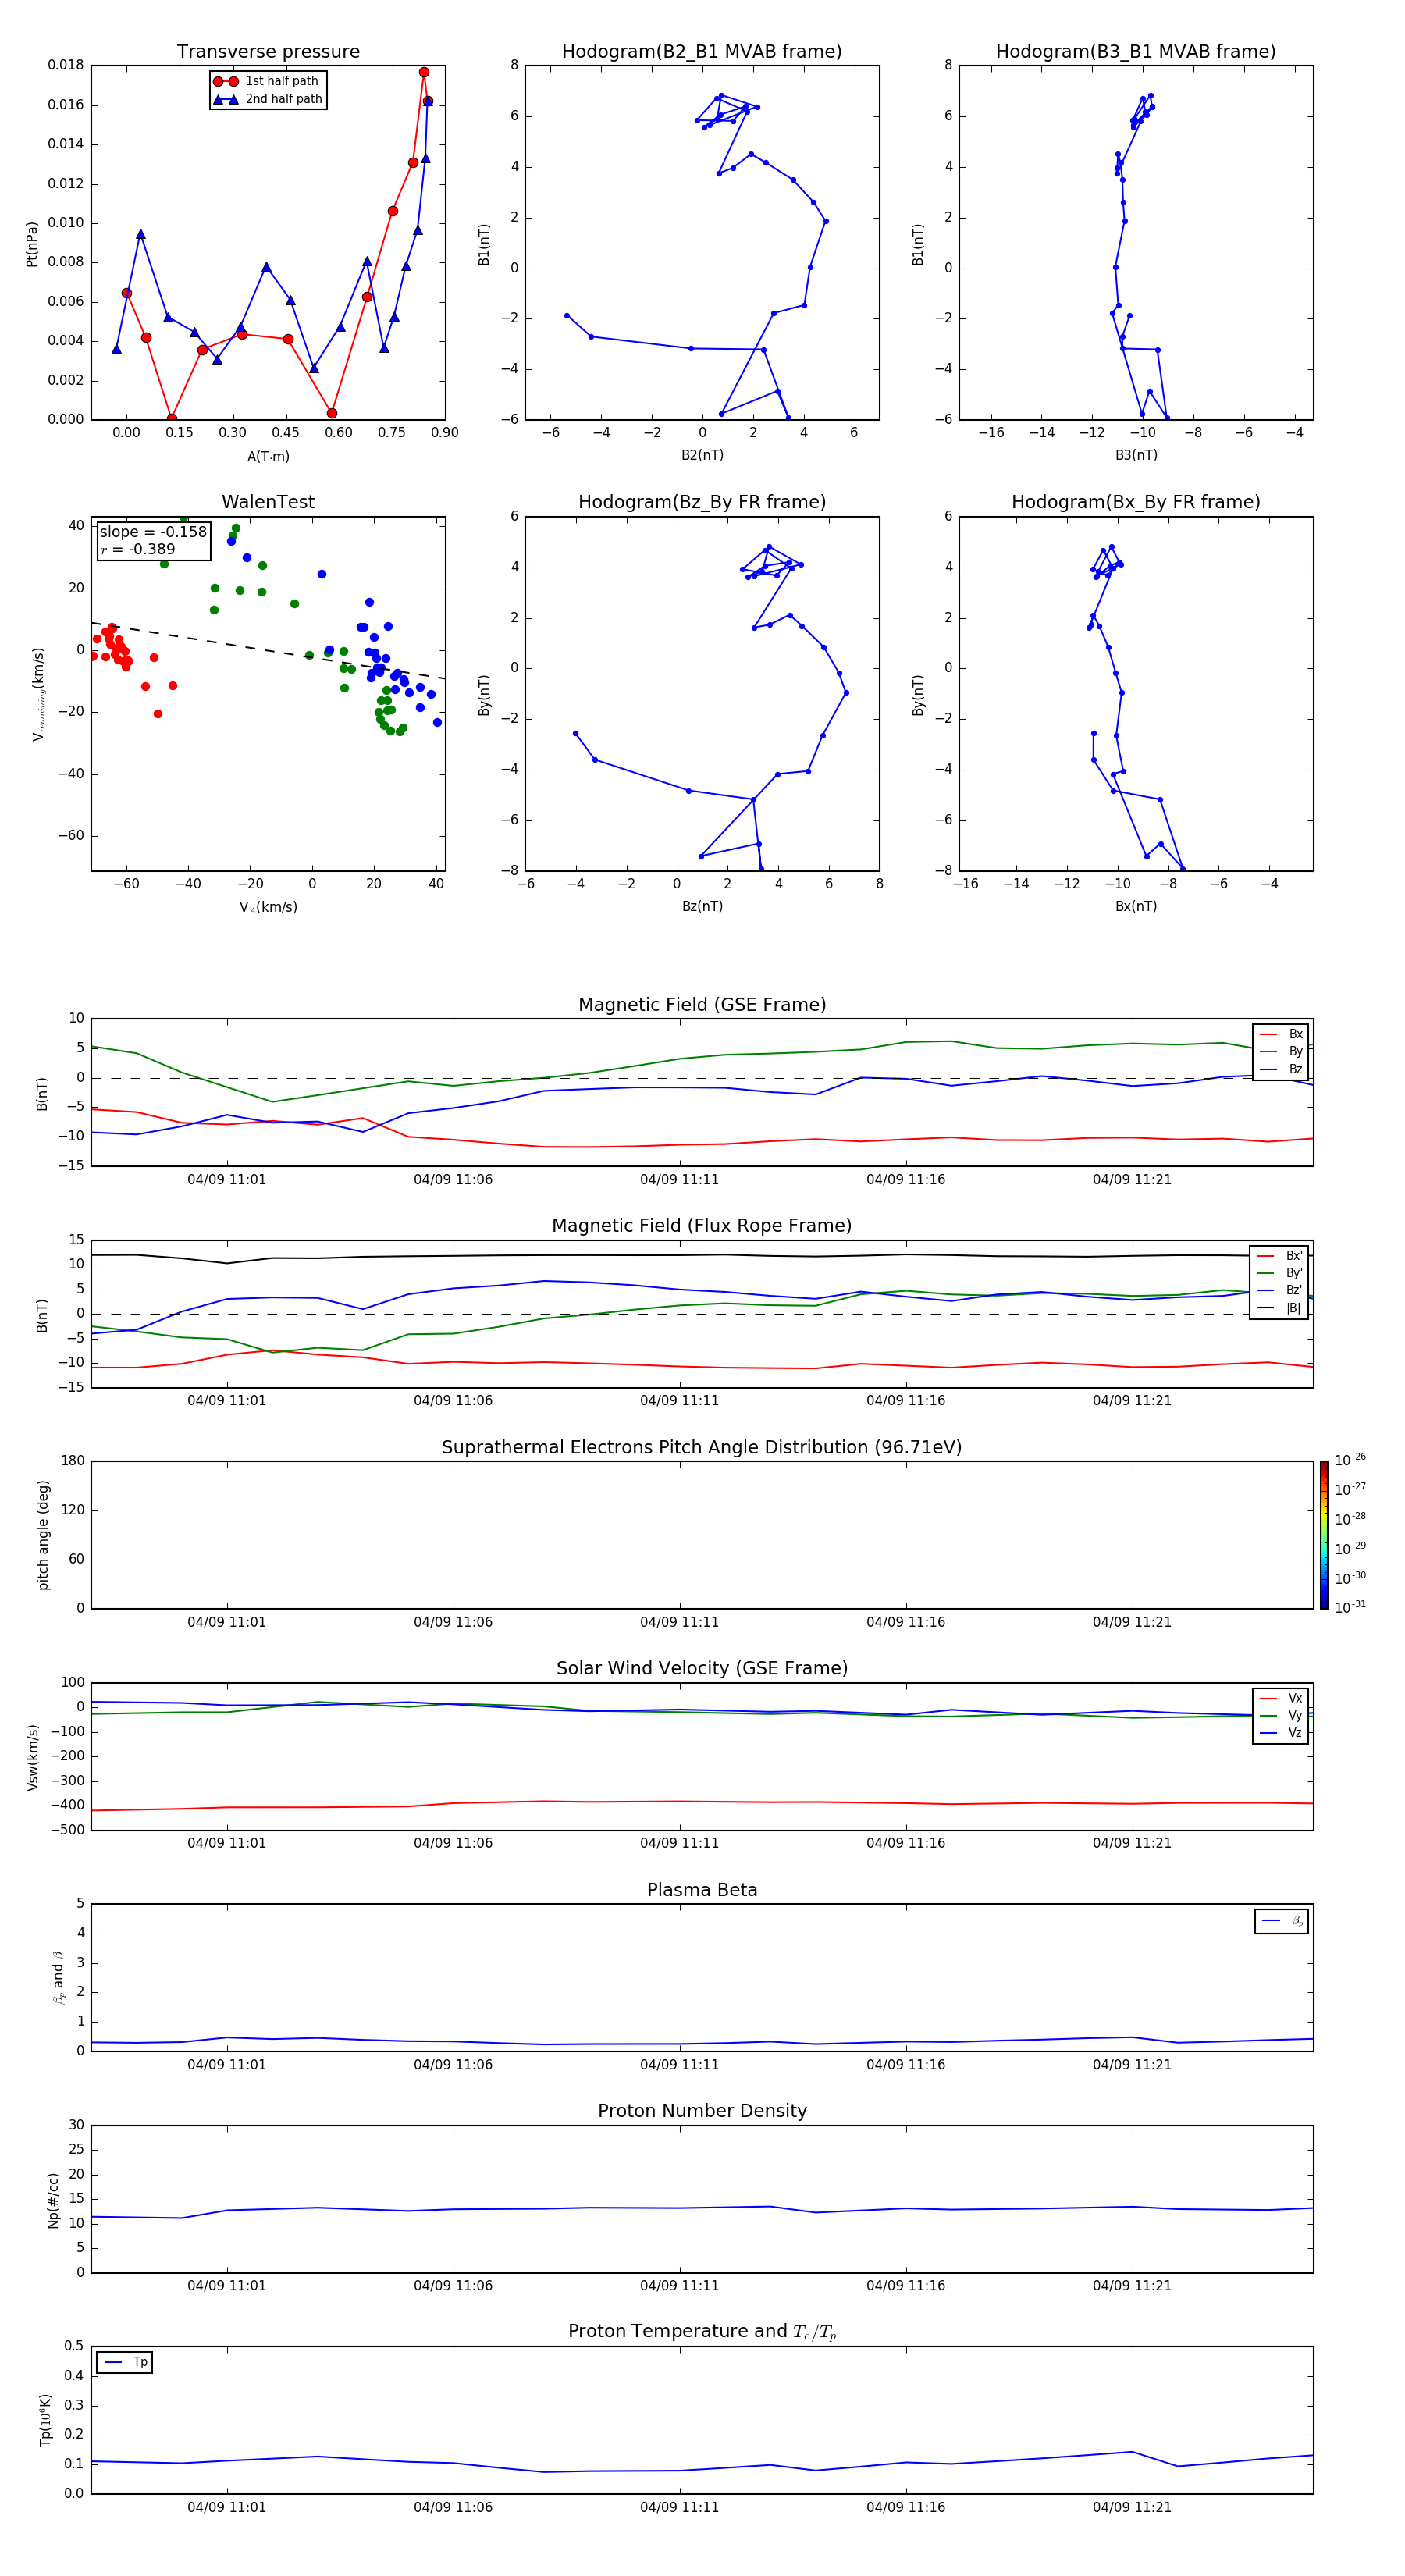This screenshot has width=1405, height=2576.
Task: Click the 'B2(nT)' x-axis label
Action: [702, 455]
